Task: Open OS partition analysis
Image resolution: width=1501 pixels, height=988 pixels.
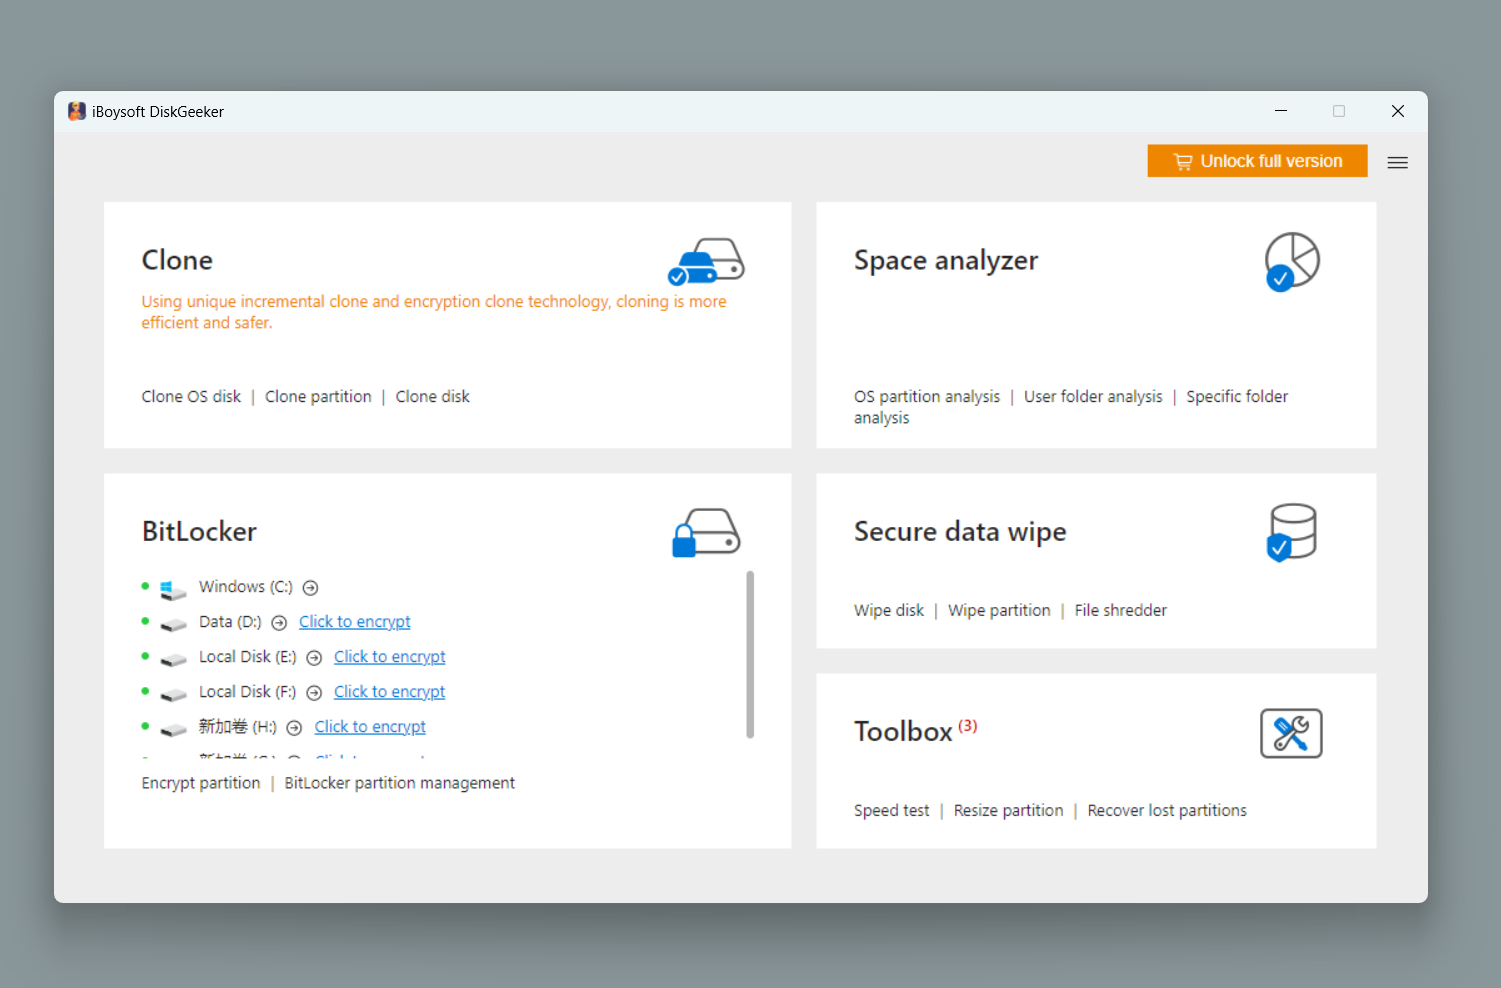Action: click(927, 397)
